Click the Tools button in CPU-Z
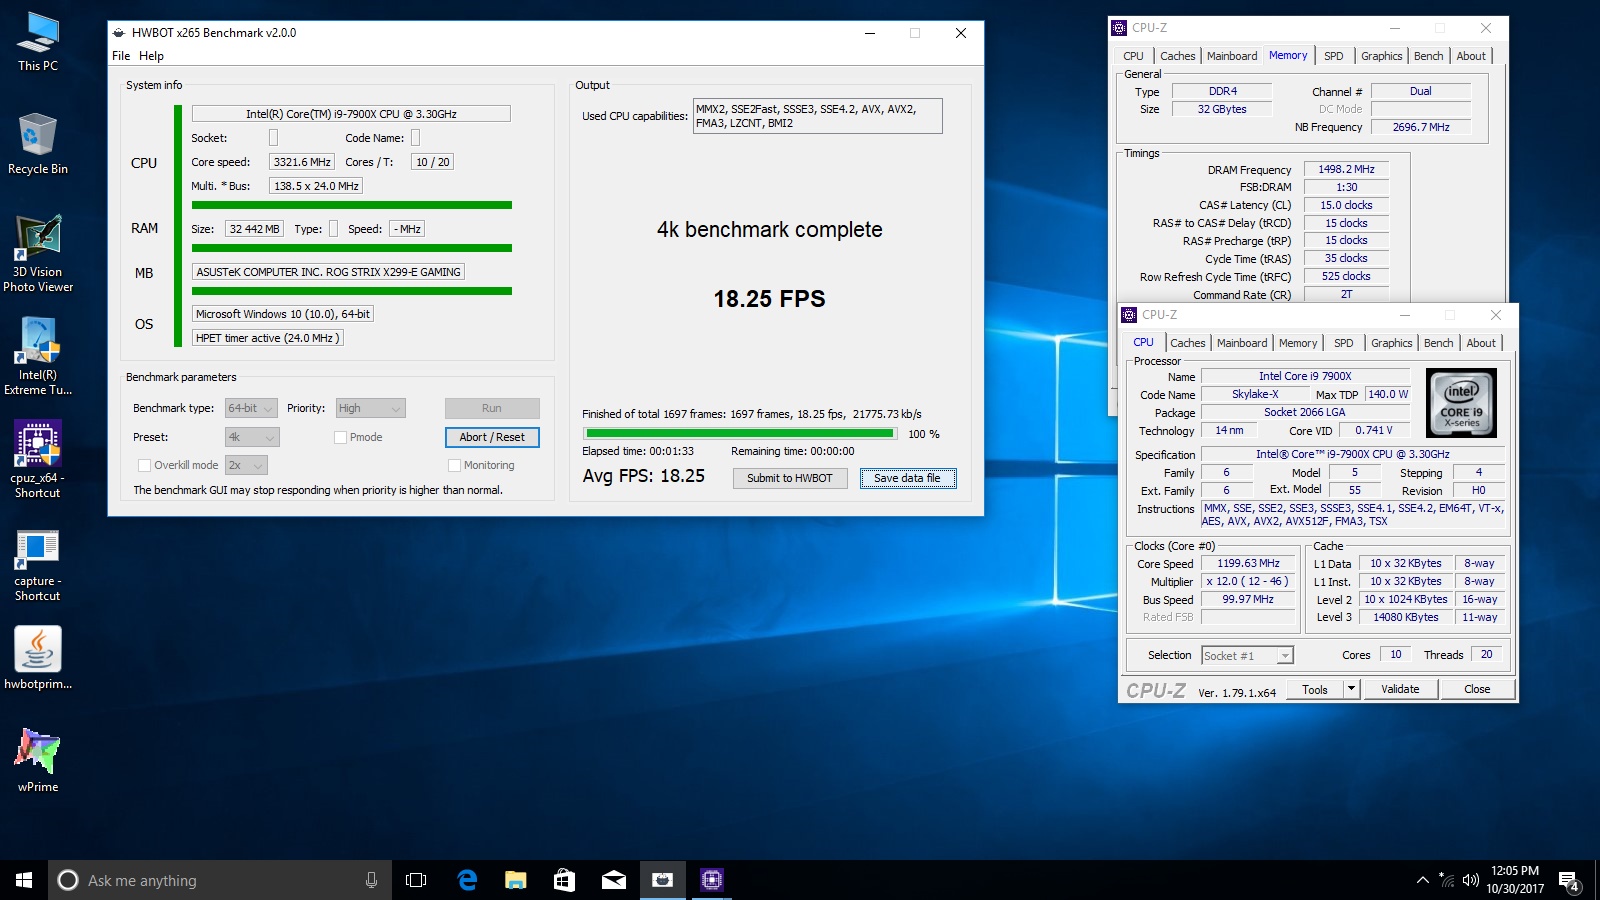Viewport: 1600px width, 900px height. pos(1315,689)
